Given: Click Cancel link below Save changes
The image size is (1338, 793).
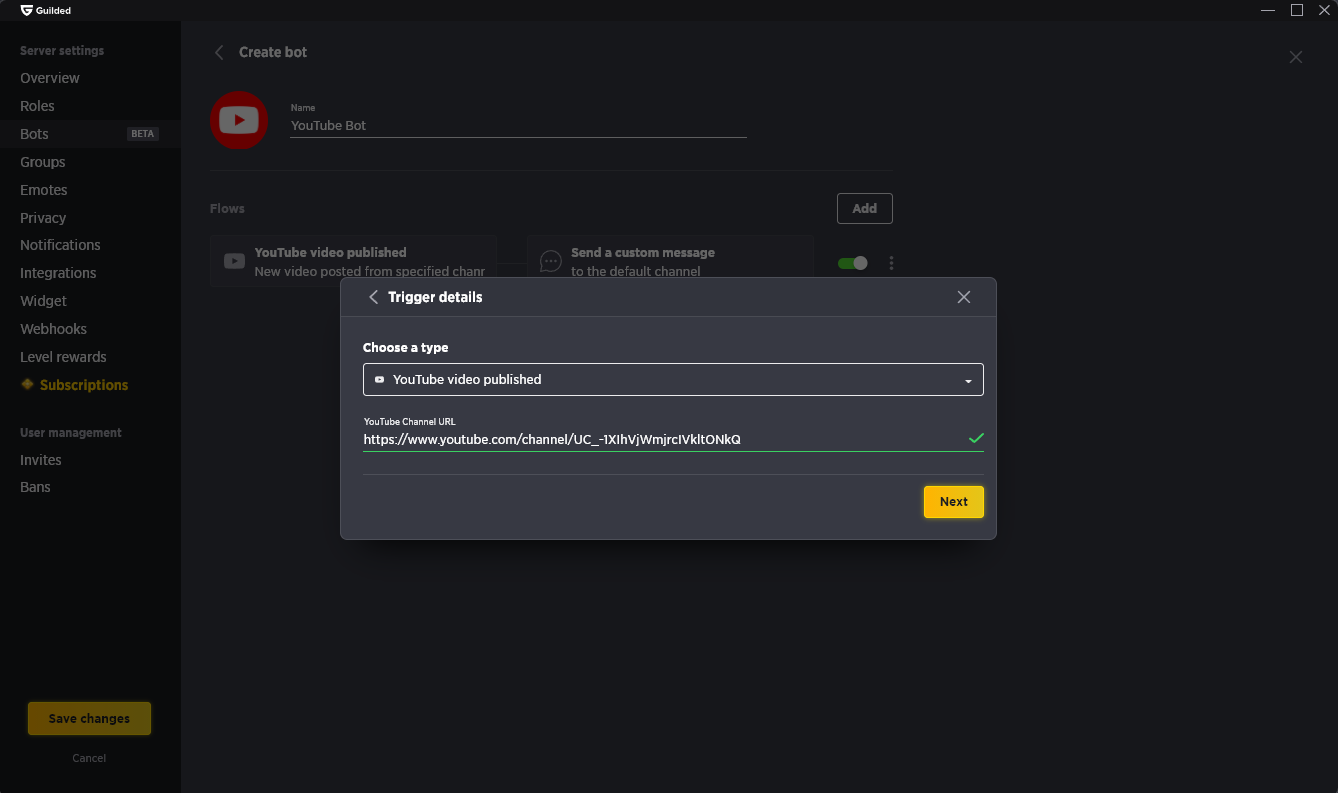Looking at the screenshot, I should tap(89, 758).
